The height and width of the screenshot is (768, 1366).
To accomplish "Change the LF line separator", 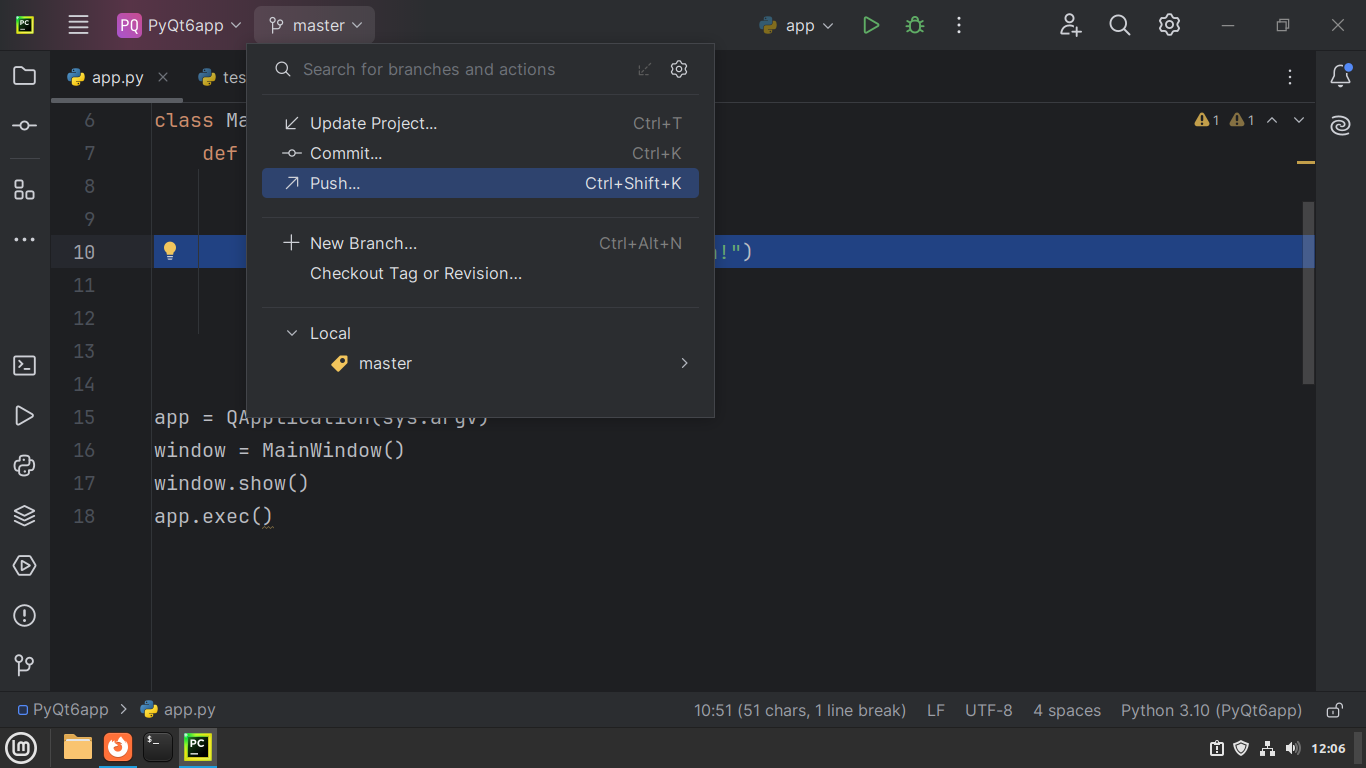I will (936, 710).
